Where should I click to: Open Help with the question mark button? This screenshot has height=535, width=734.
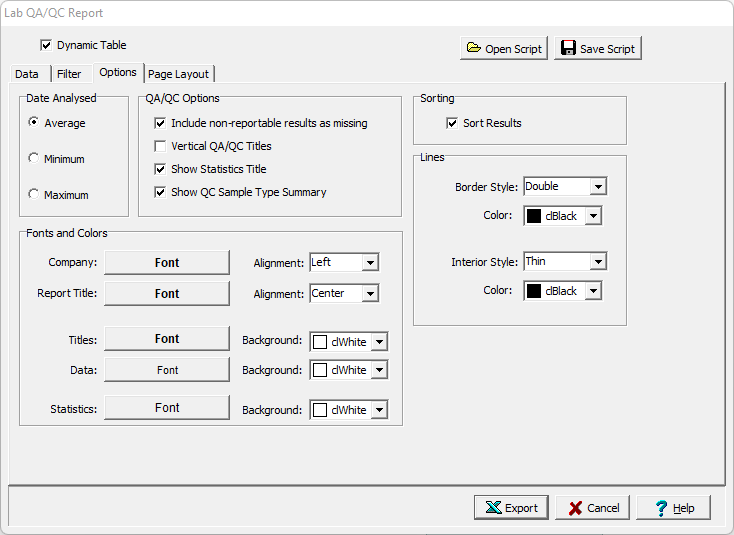pyautogui.click(x=673, y=508)
